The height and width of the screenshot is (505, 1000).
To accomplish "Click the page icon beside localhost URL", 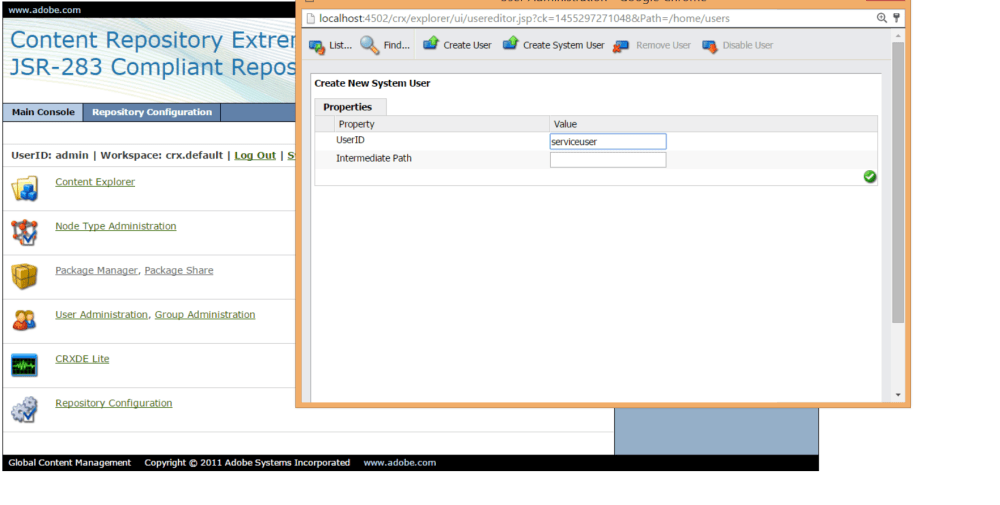I will 309,18.
